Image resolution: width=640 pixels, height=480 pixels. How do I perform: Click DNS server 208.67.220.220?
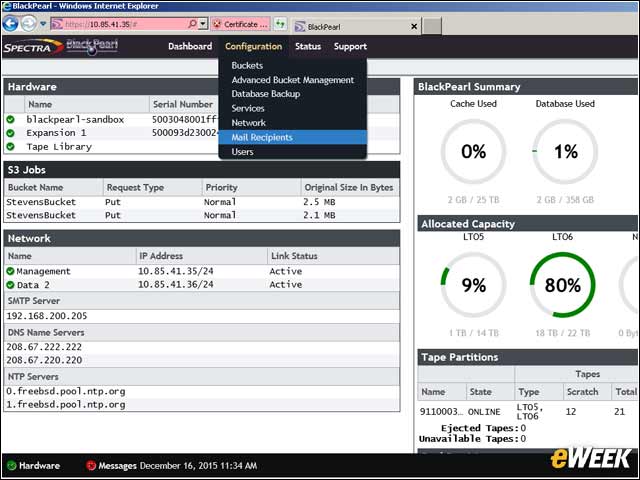point(44,360)
